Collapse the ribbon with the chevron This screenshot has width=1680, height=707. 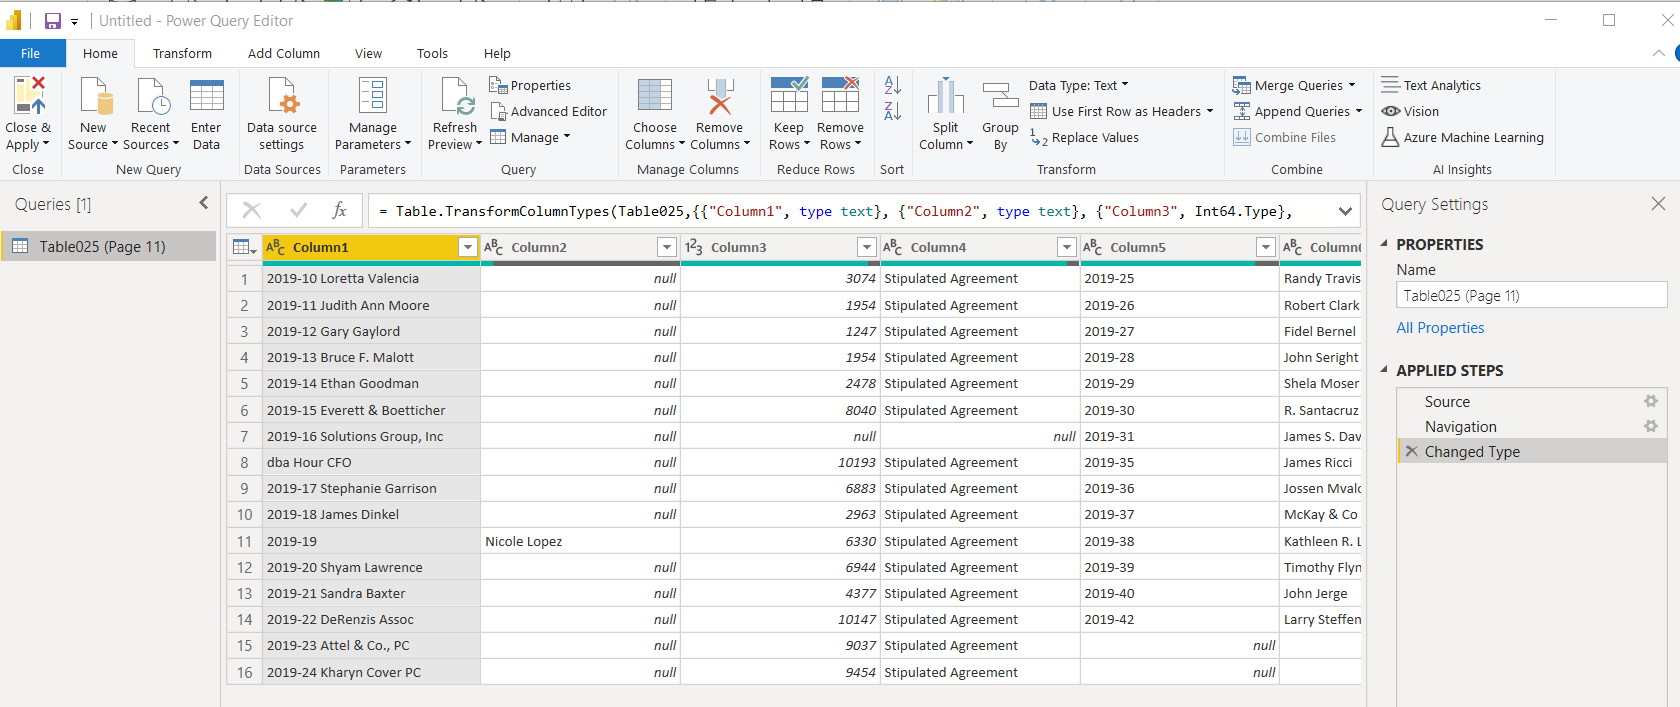coord(1659,53)
